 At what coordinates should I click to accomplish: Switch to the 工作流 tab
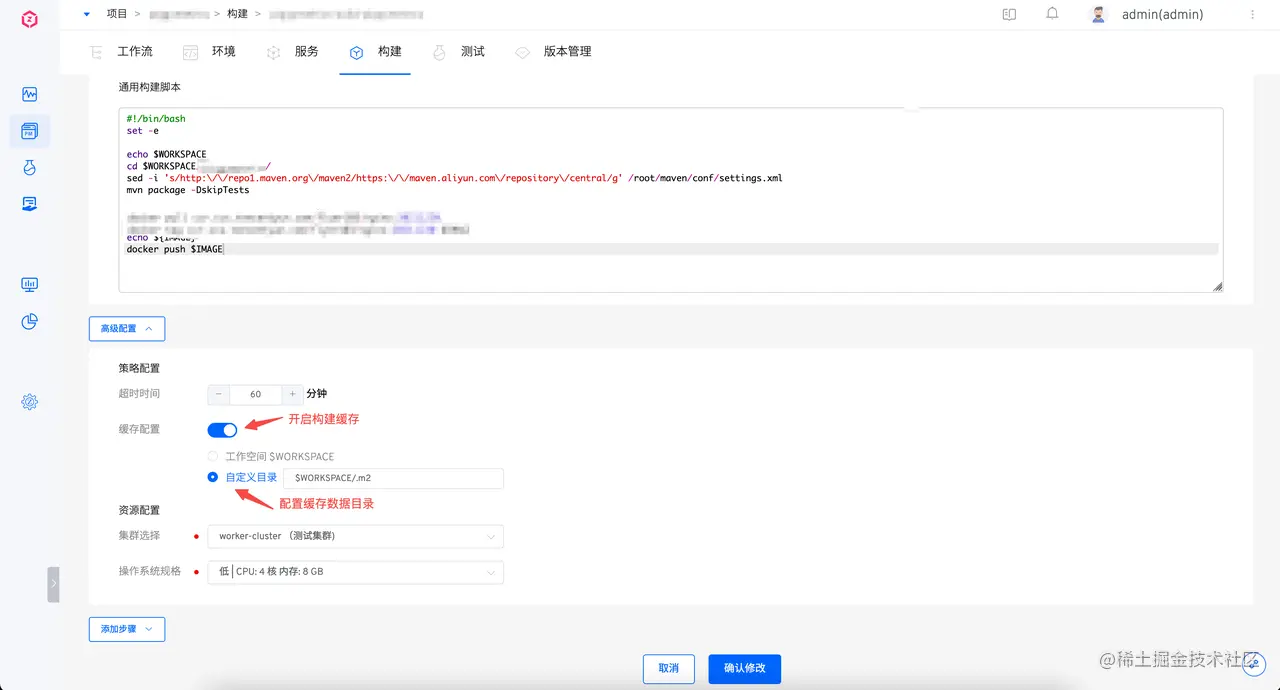122,52
